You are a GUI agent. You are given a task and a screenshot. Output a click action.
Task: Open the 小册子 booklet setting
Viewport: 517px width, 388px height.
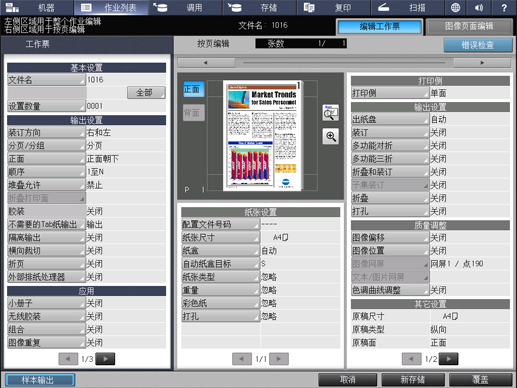point(46,303)
